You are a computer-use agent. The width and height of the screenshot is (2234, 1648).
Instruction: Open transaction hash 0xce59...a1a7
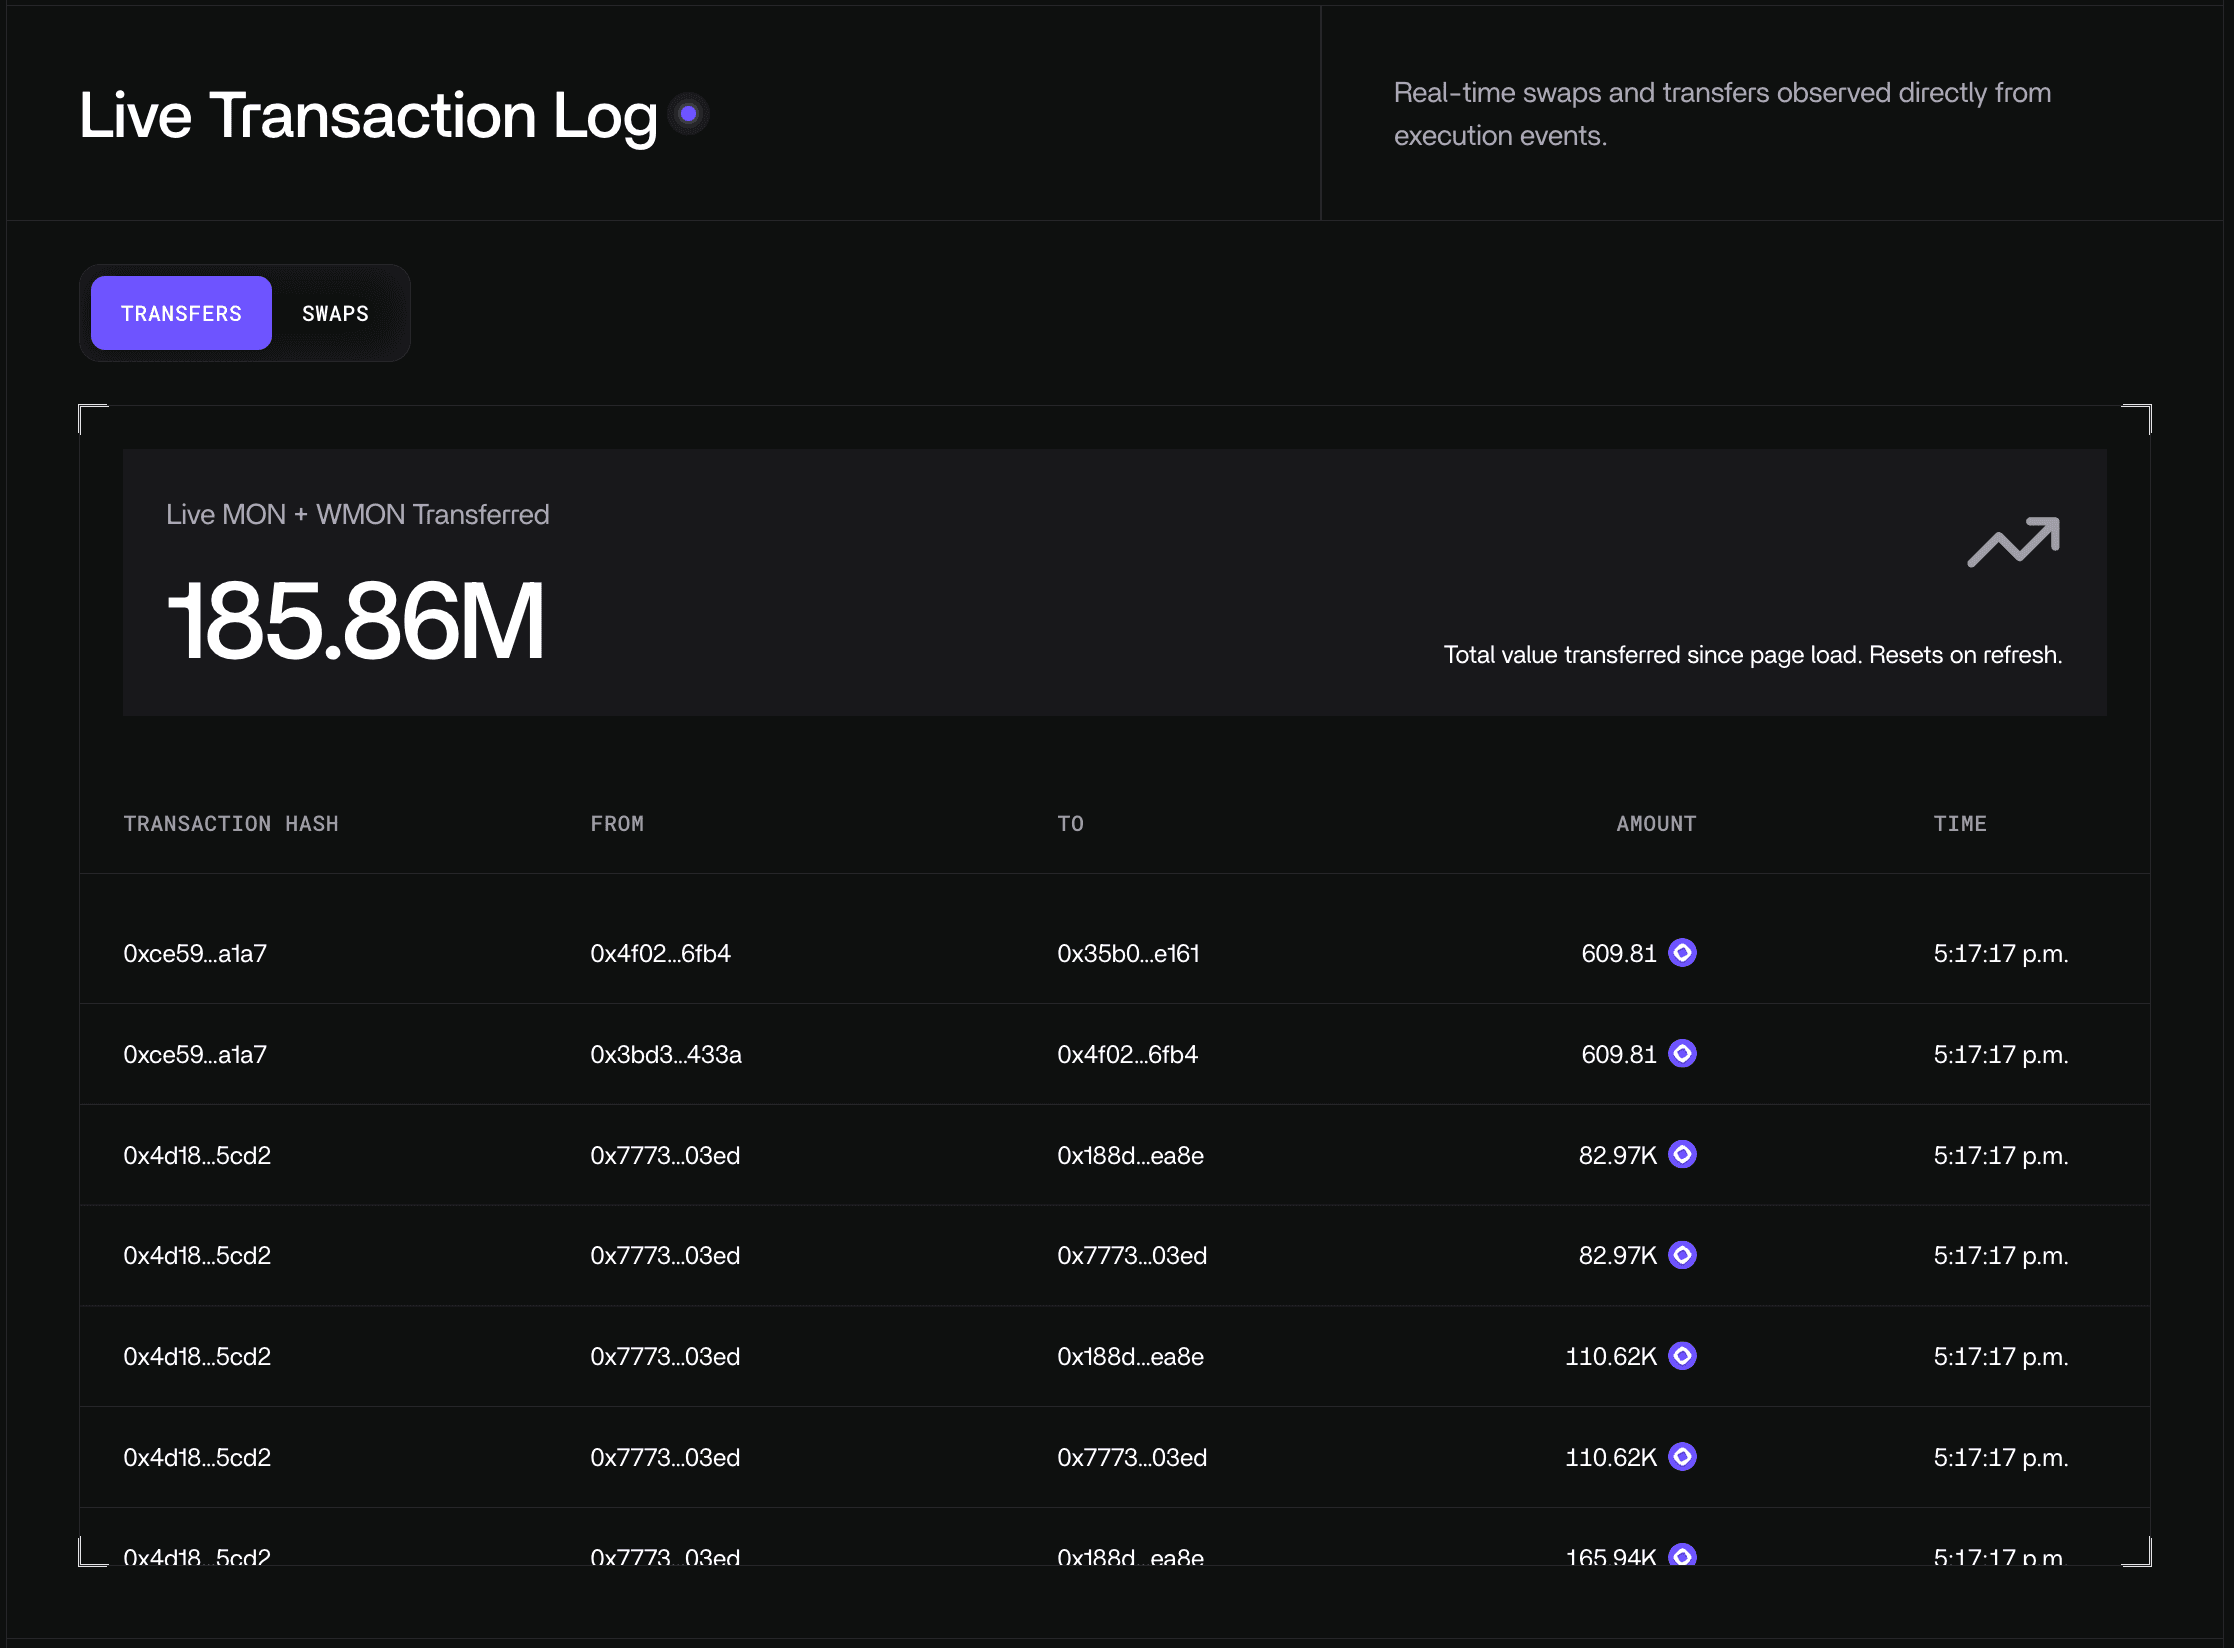click(x=195, y=953)
